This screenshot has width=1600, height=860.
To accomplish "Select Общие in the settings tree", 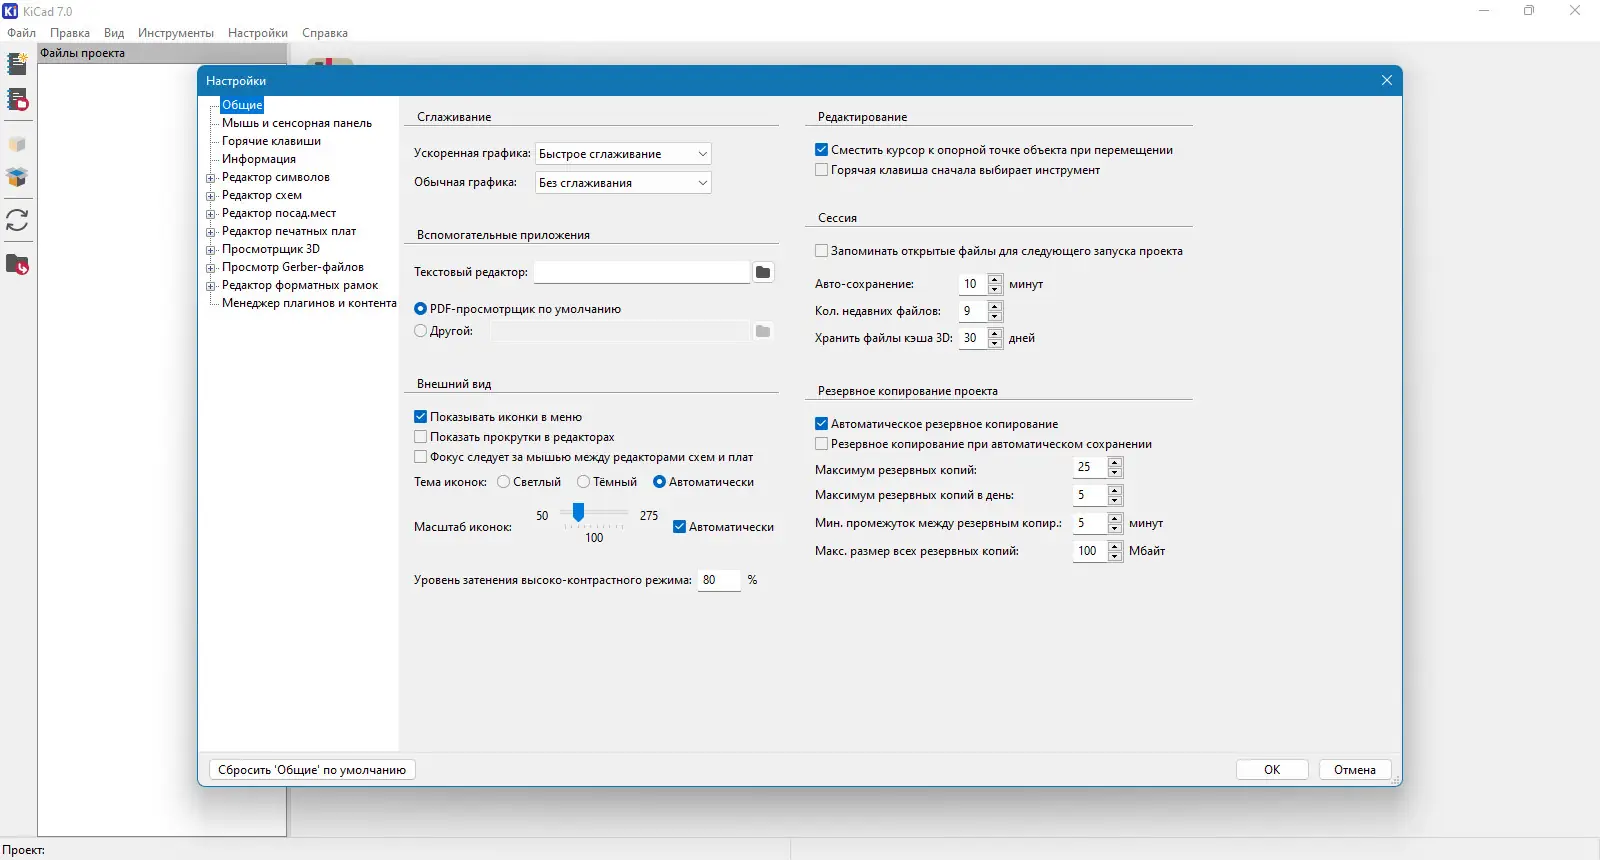I will [242, 105].
